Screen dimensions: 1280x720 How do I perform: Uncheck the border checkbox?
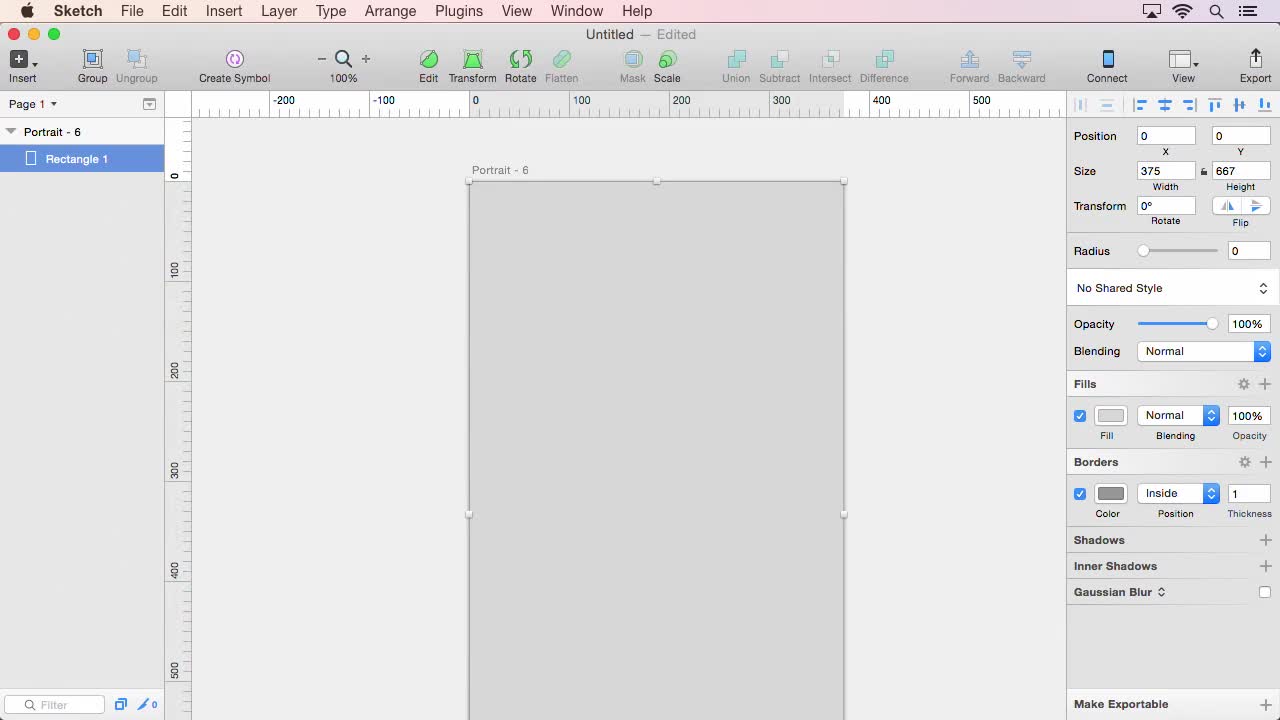[x=1080, y=493]
